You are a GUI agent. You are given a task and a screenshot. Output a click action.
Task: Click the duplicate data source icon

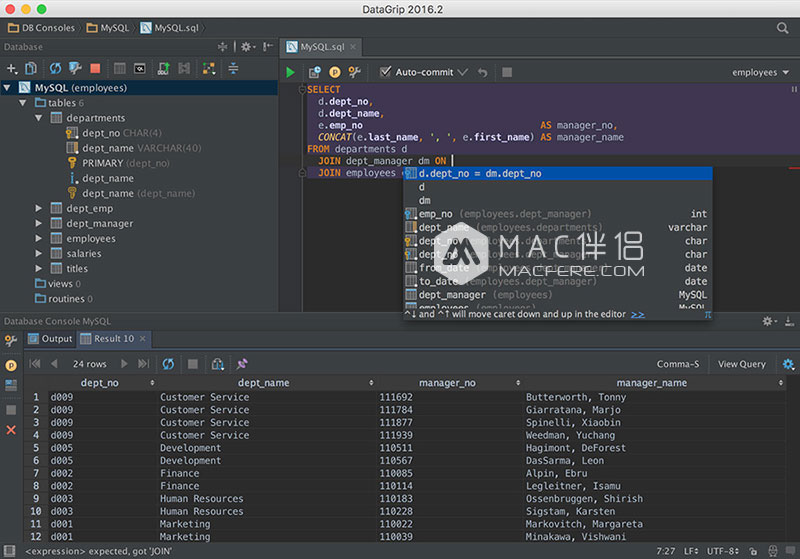click(x=31, y=68)
